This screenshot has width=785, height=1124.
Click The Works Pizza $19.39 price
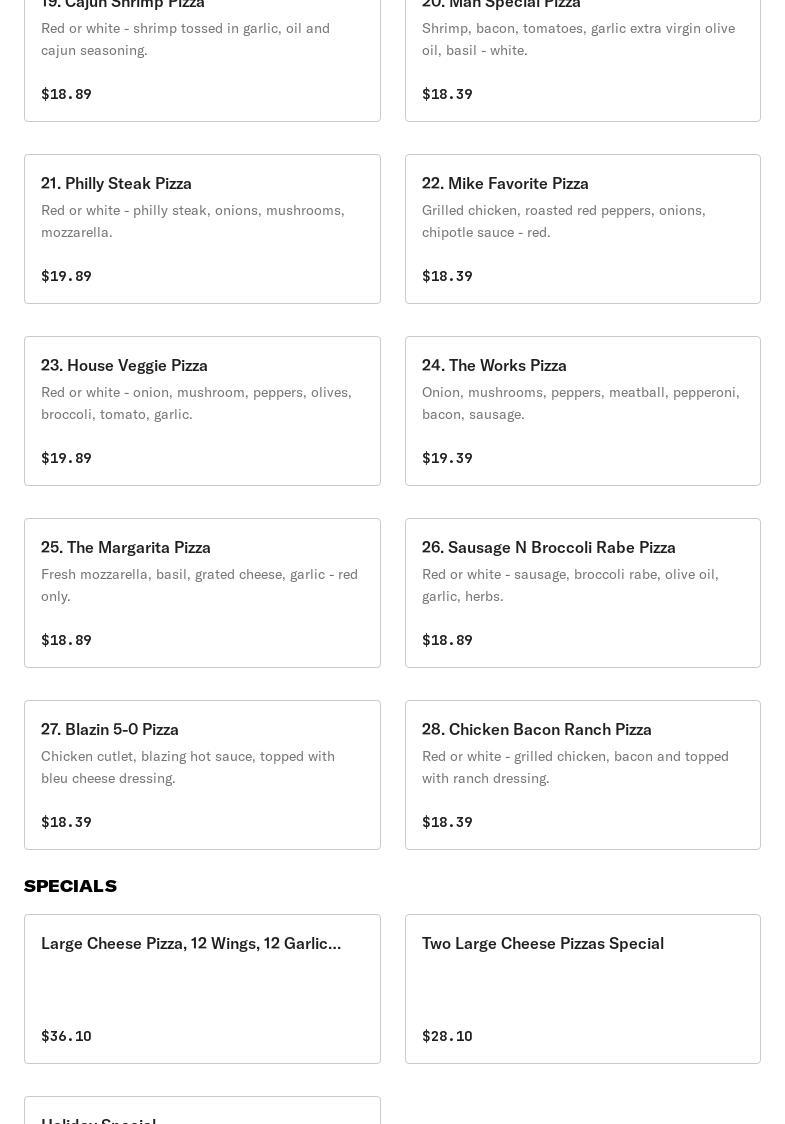(447, 458)
